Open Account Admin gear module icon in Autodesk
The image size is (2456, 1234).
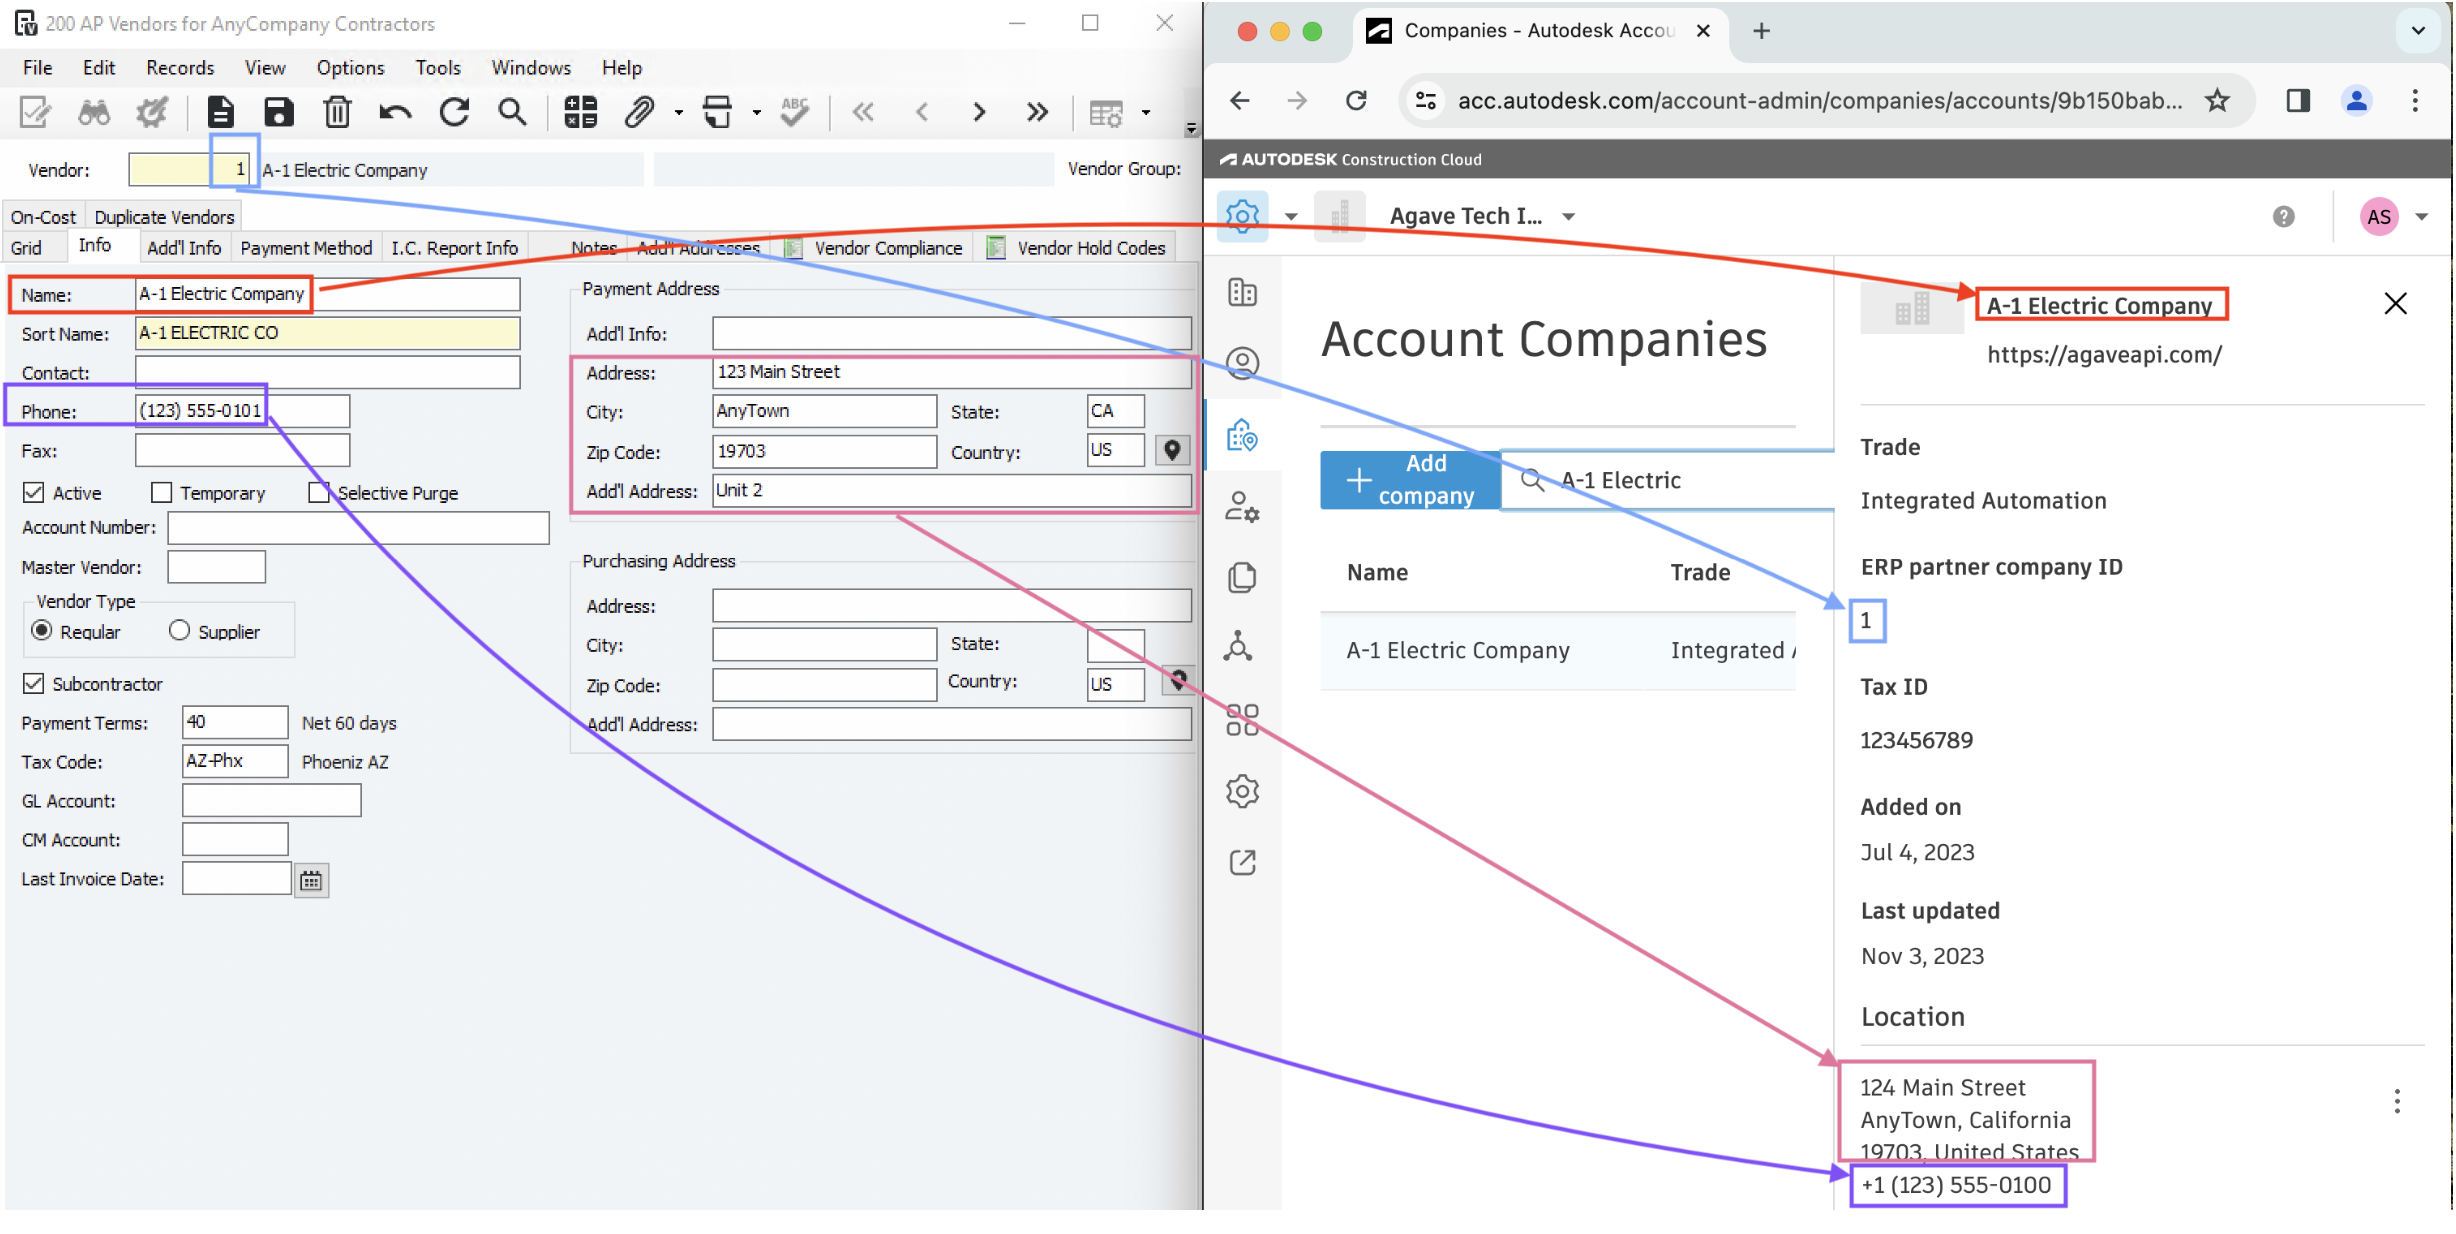[x=1242, y=216]
